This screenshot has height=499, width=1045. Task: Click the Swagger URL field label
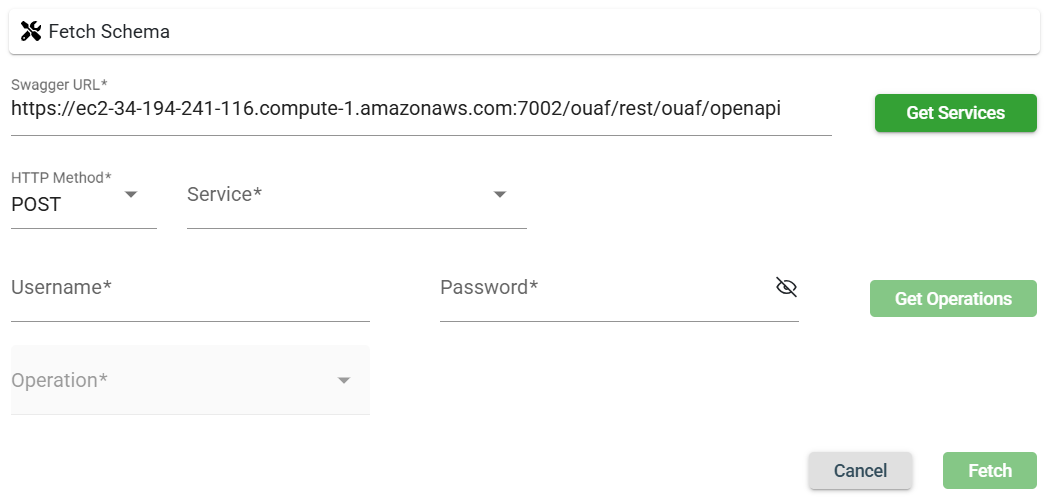tap(59, 83)
